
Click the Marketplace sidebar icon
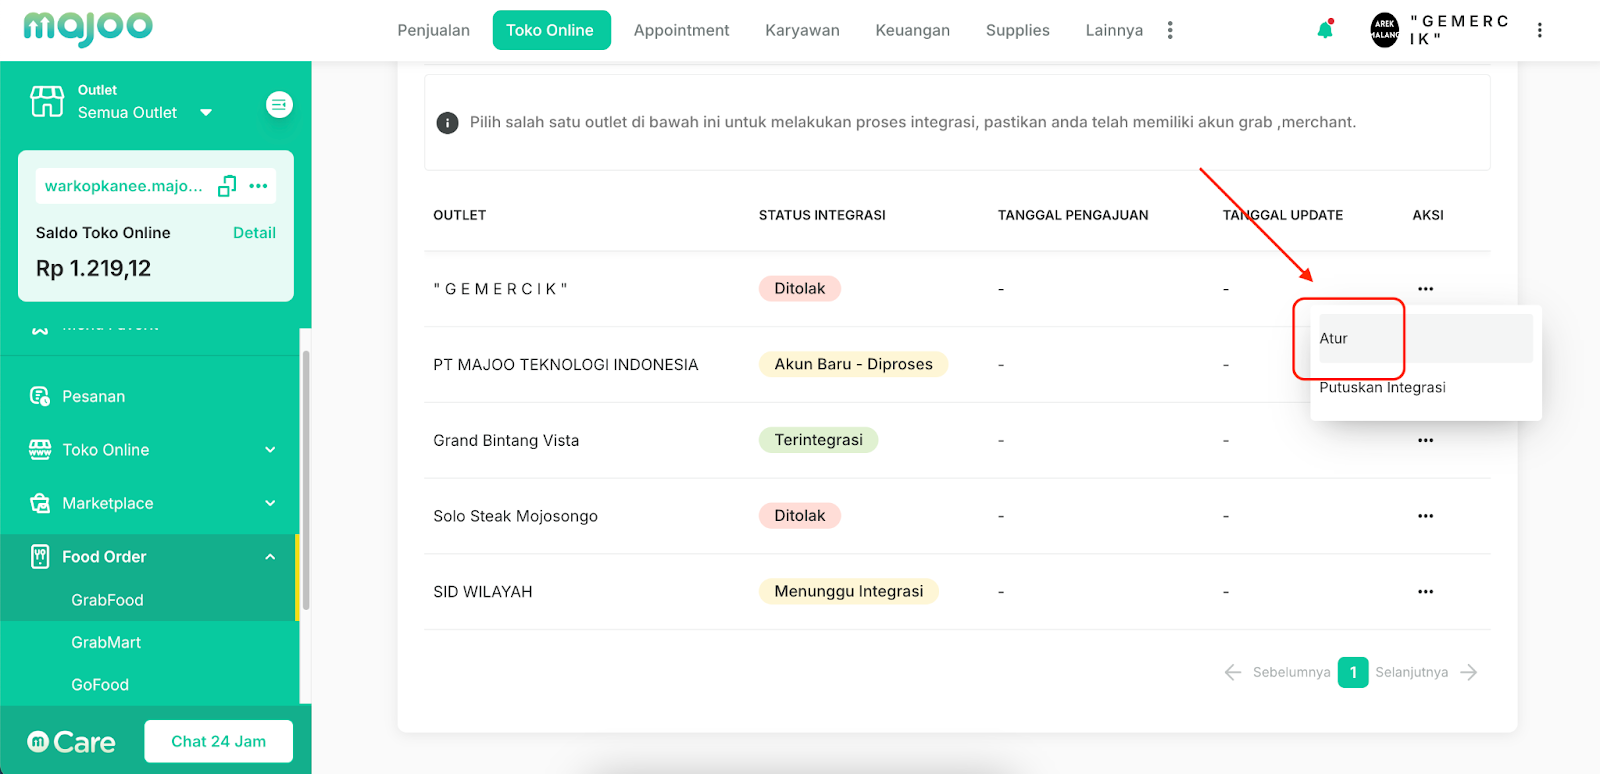[x=40, y=503]
